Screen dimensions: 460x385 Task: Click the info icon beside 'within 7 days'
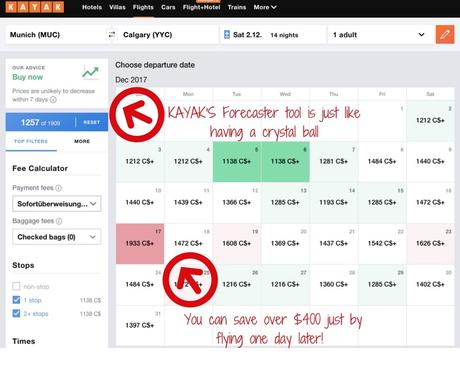53,100
